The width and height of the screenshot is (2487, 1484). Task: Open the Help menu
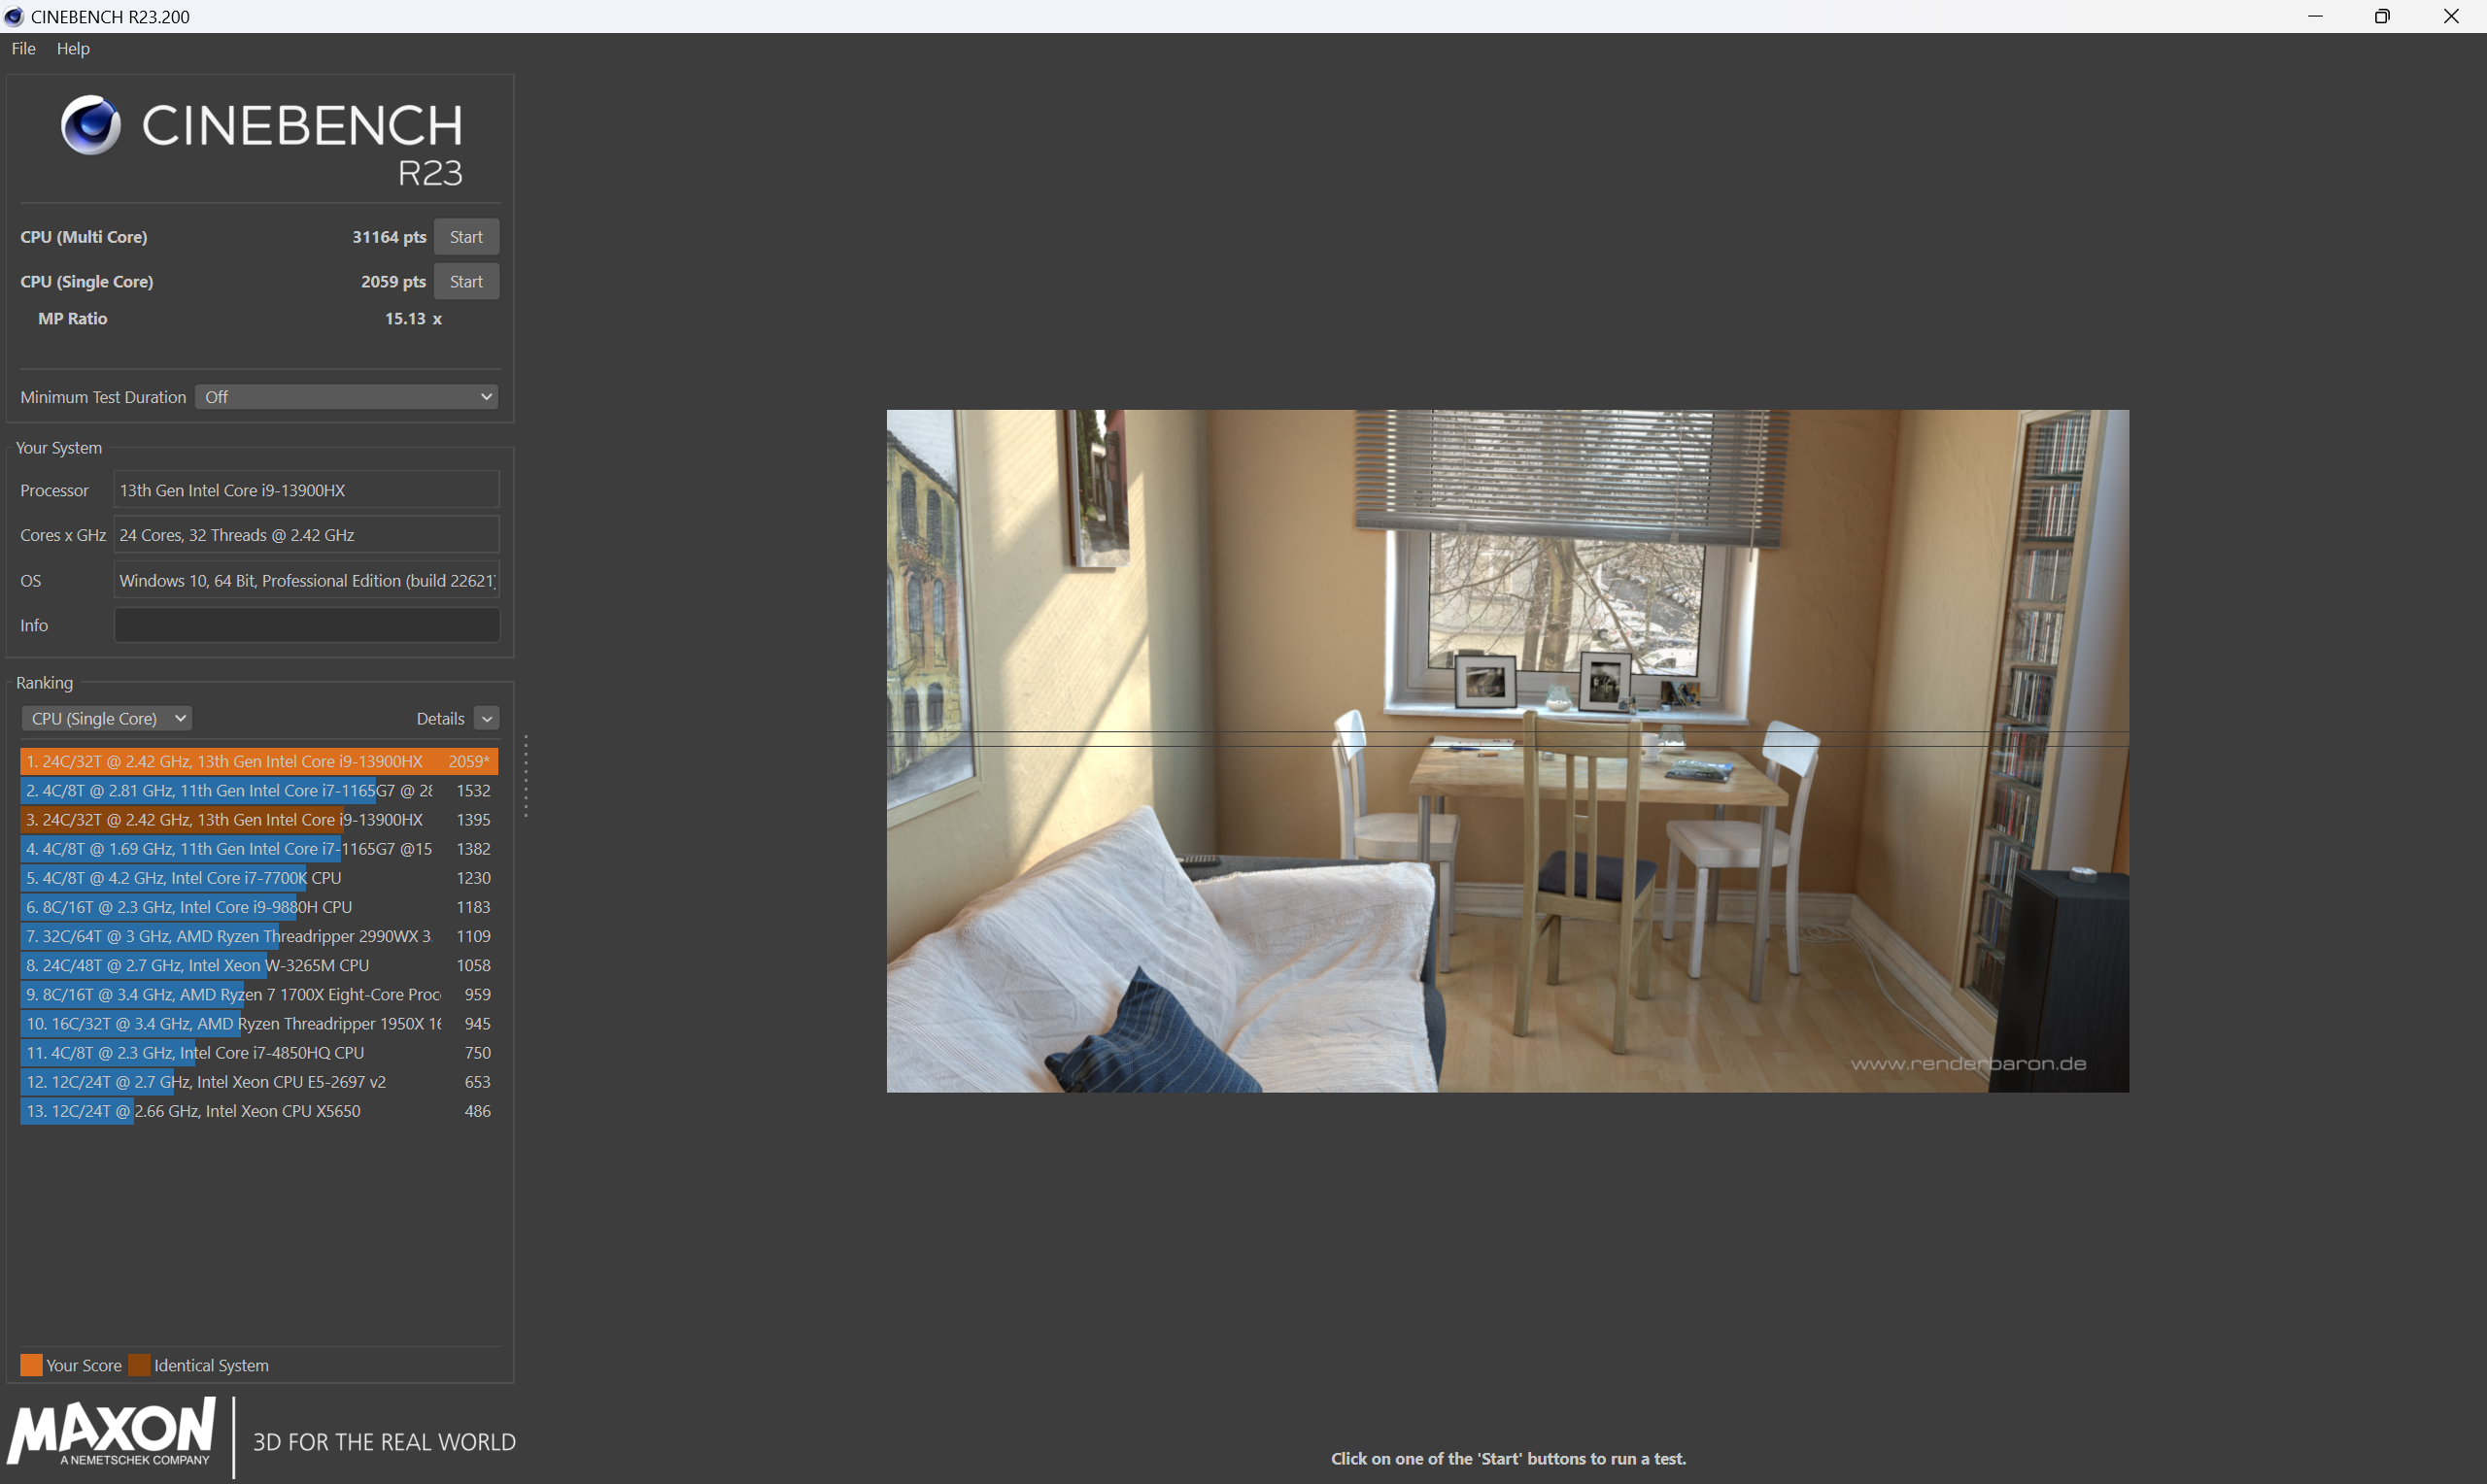tap(73, 48)
